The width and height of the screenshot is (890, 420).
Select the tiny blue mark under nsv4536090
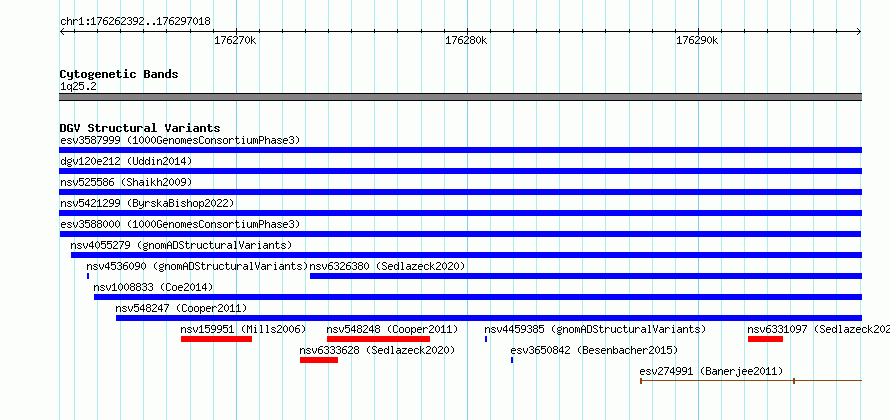coord(88,276)
